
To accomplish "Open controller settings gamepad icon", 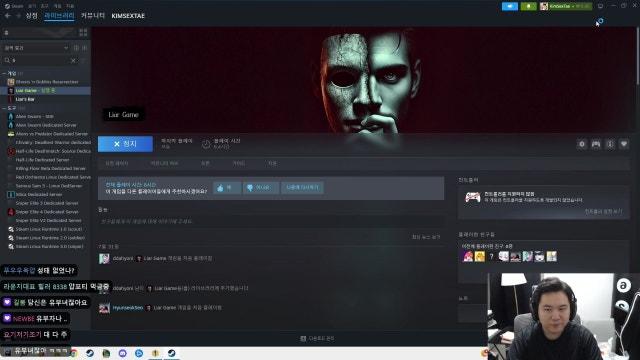I will (x=596, y=144).
